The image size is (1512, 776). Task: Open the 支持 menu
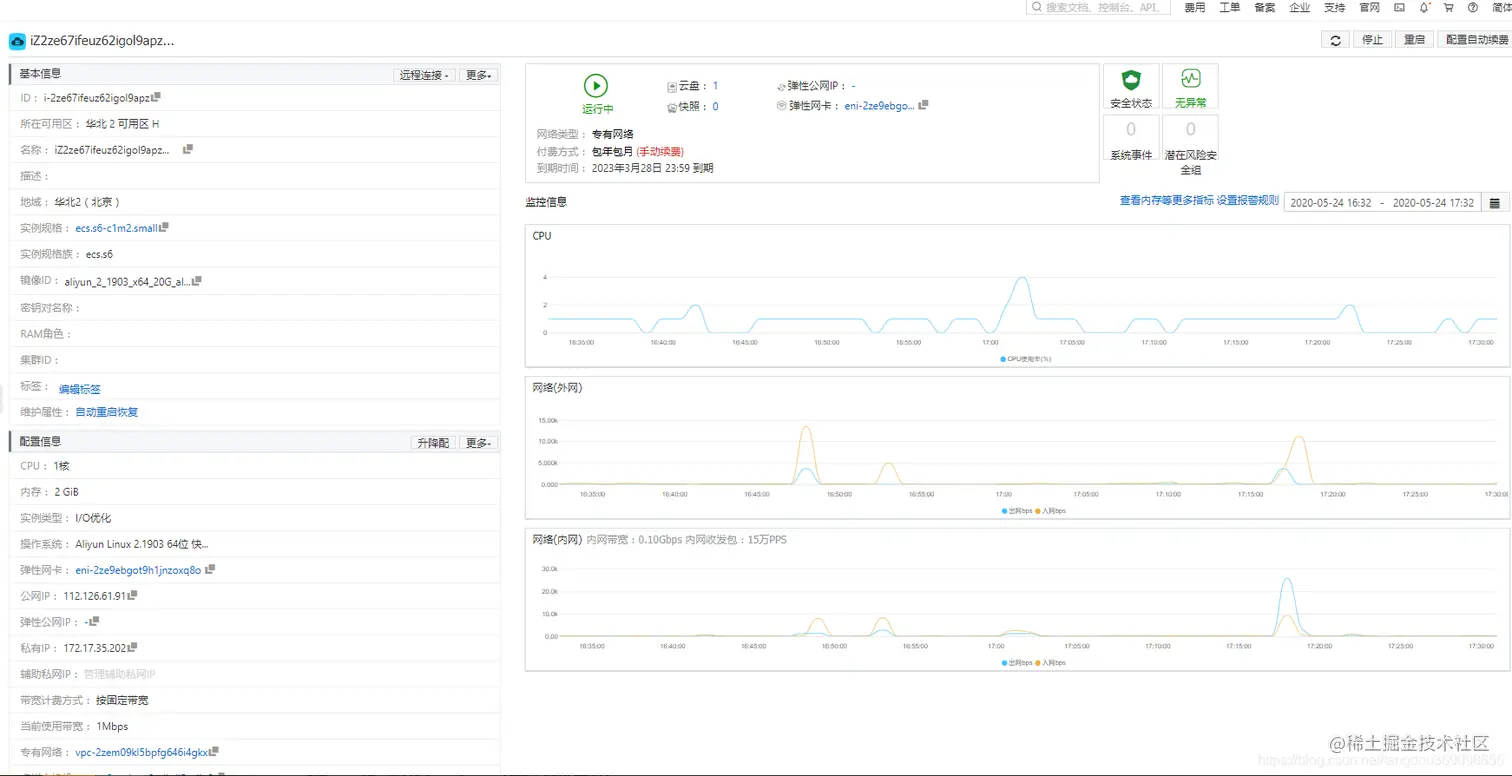[1334, 7]
